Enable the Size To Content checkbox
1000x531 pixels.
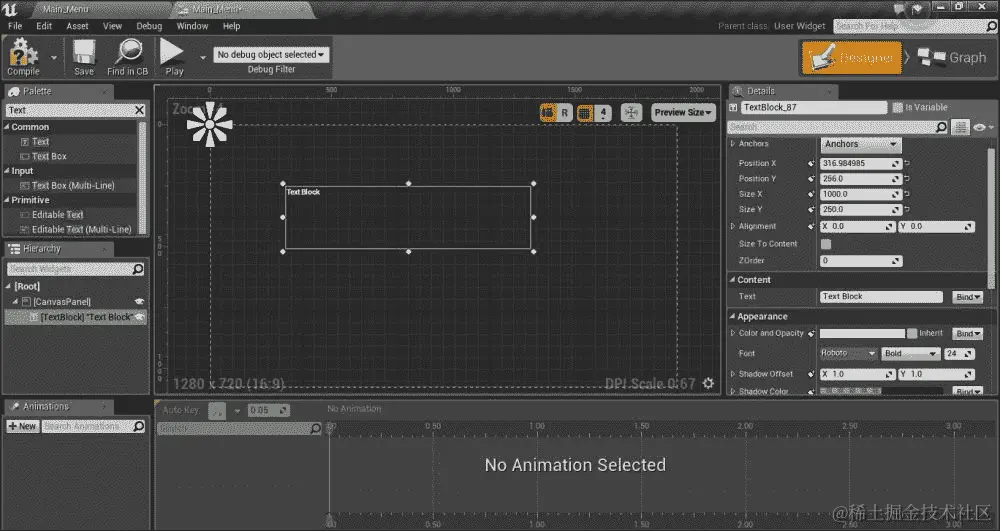click(826, 244)
